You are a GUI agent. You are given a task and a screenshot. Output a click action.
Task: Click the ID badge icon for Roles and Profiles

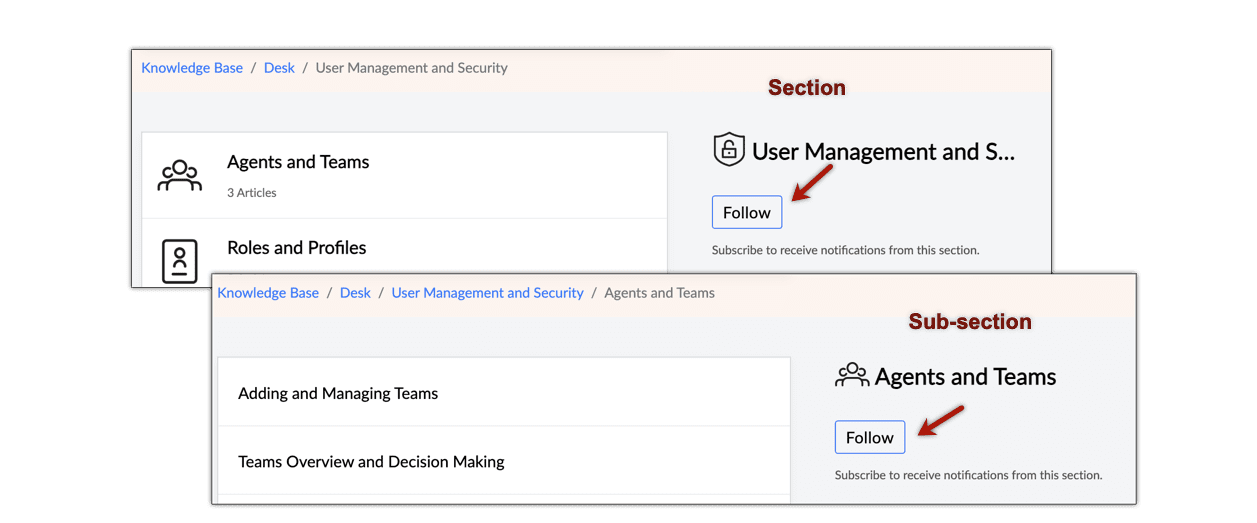coord(180,261)
